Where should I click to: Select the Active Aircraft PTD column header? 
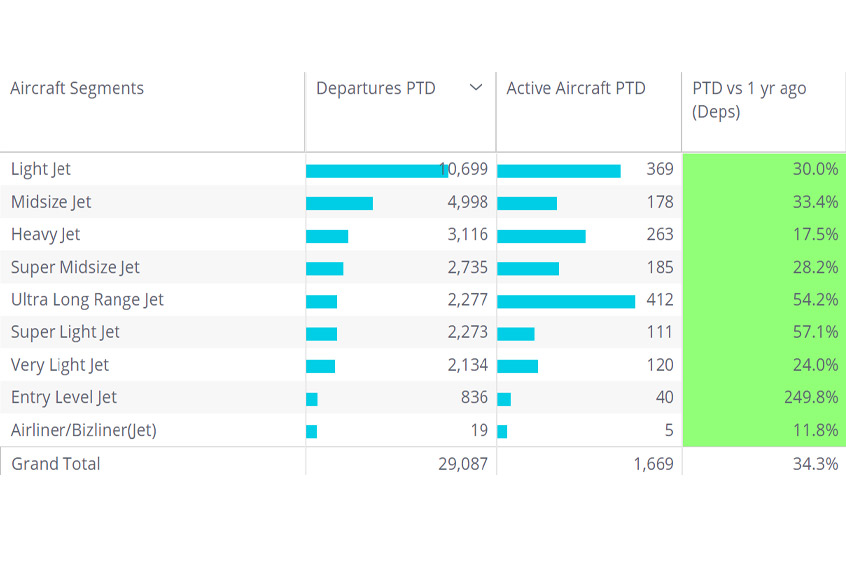(x=575, y=88)
